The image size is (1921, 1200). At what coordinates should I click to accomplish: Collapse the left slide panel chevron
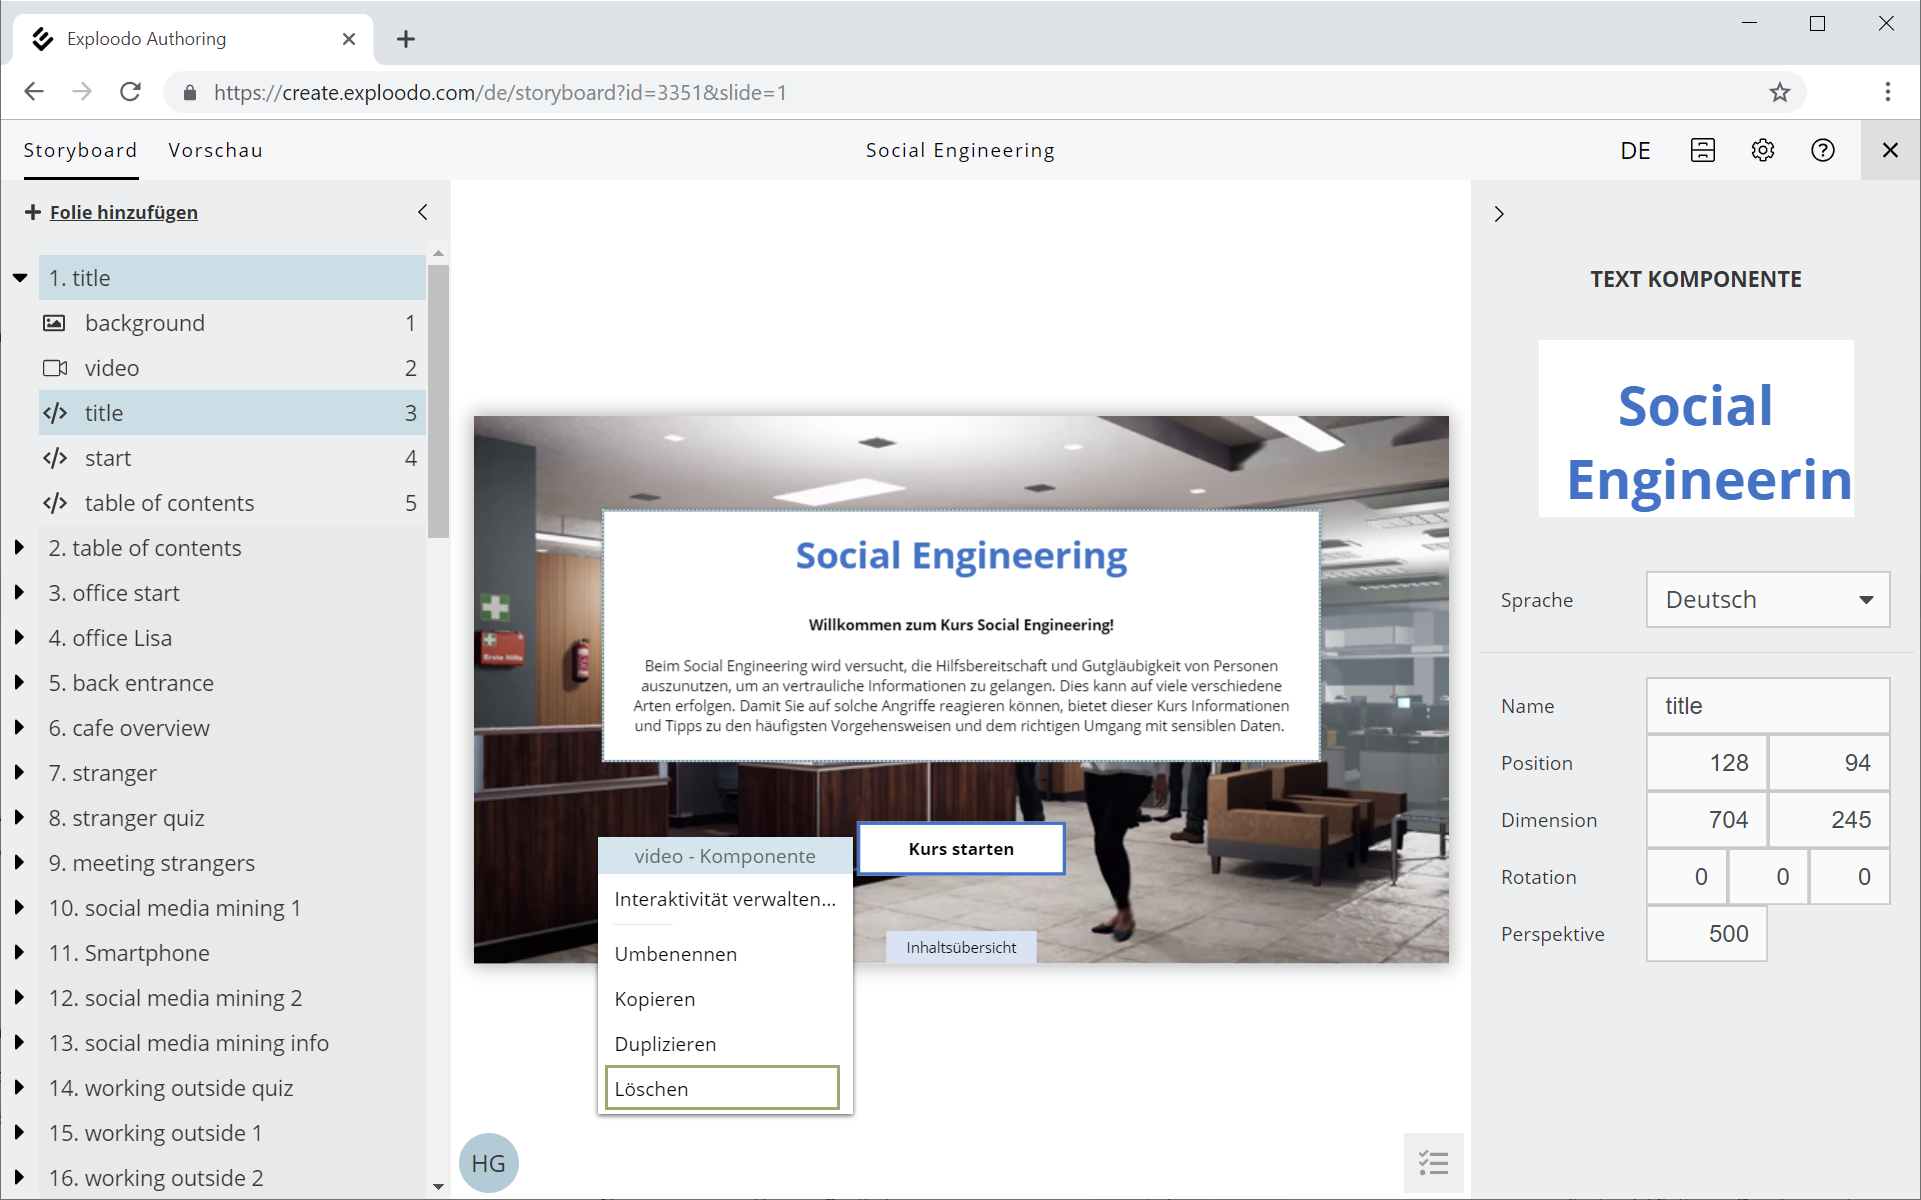(423, 212)
